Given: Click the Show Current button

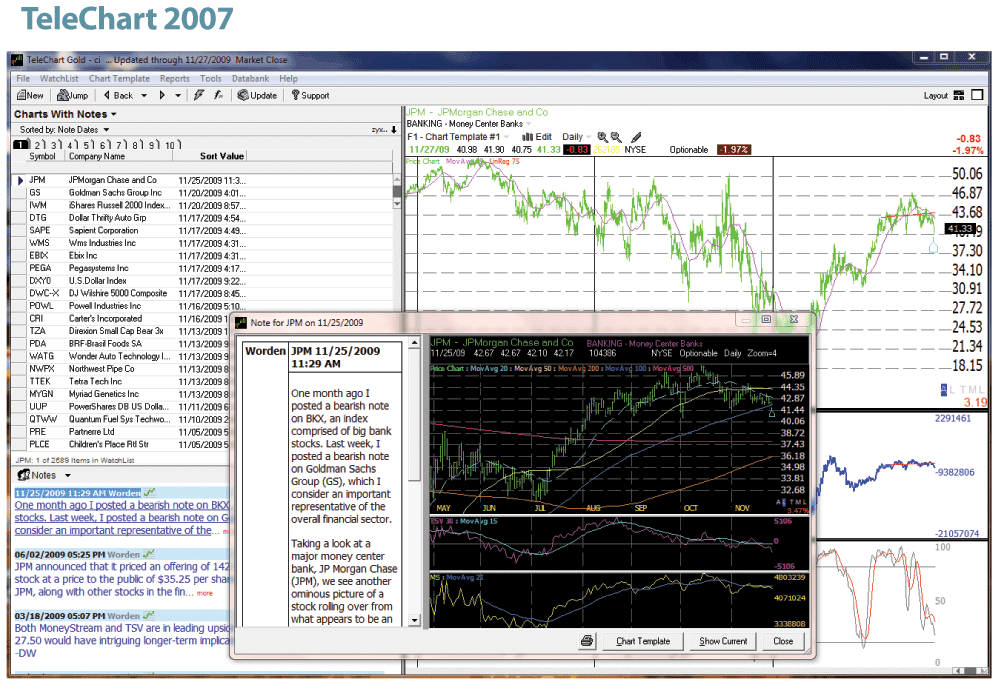Looking at the screenshot, I should pos(723,641).
